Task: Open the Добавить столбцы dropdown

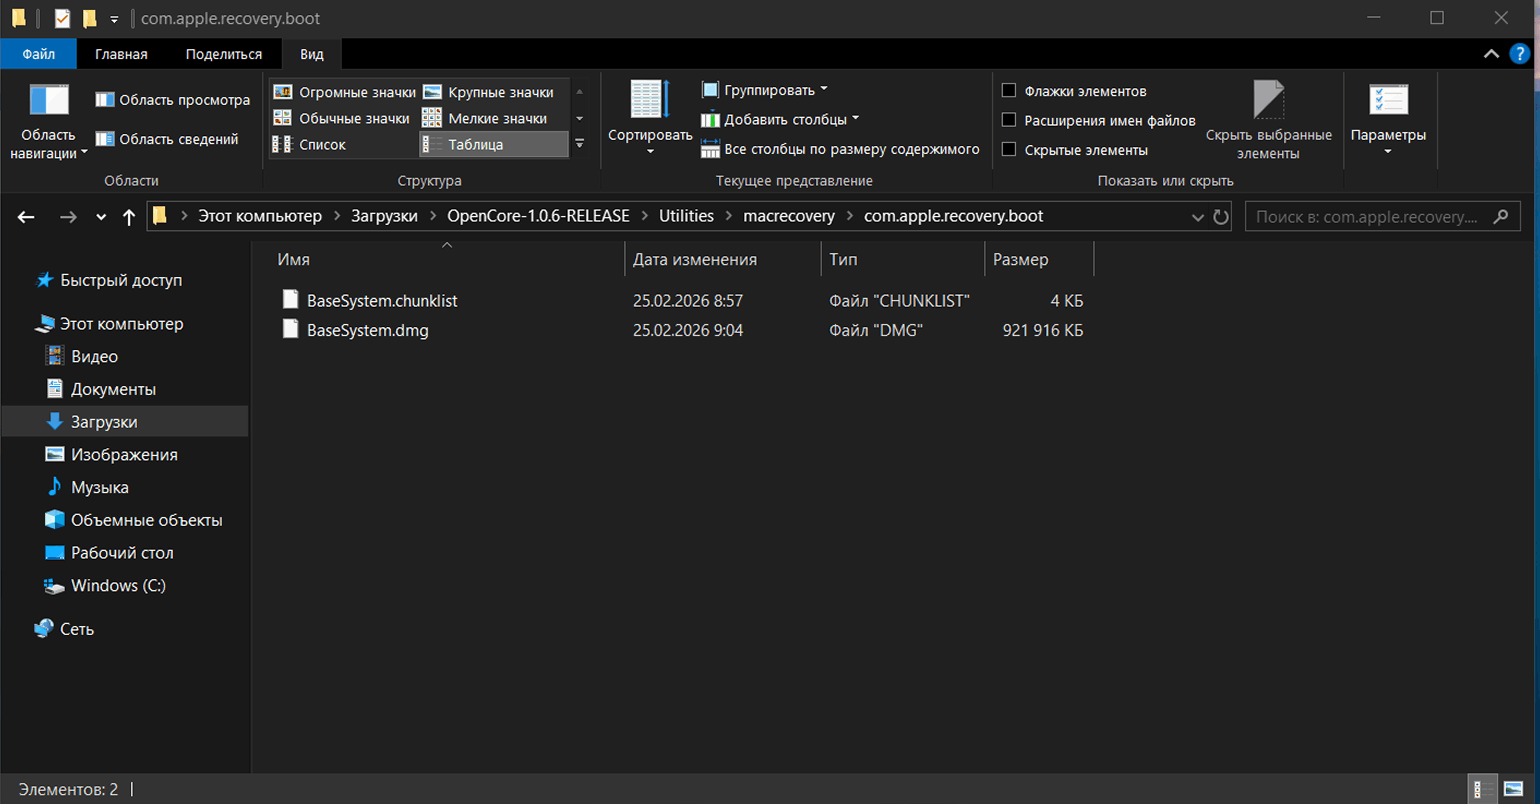Action: (x=780, y=119)
